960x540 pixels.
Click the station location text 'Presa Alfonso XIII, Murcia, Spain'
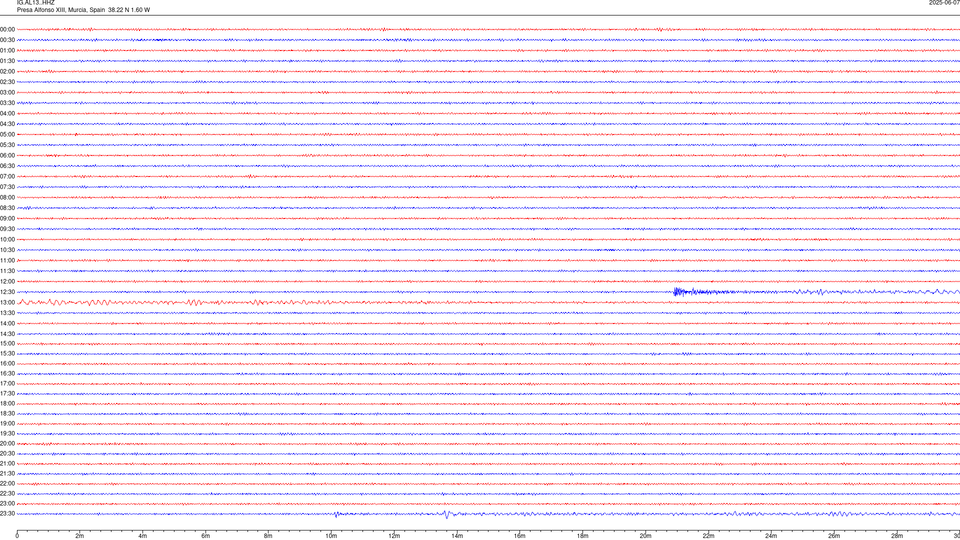coord(61,10)
